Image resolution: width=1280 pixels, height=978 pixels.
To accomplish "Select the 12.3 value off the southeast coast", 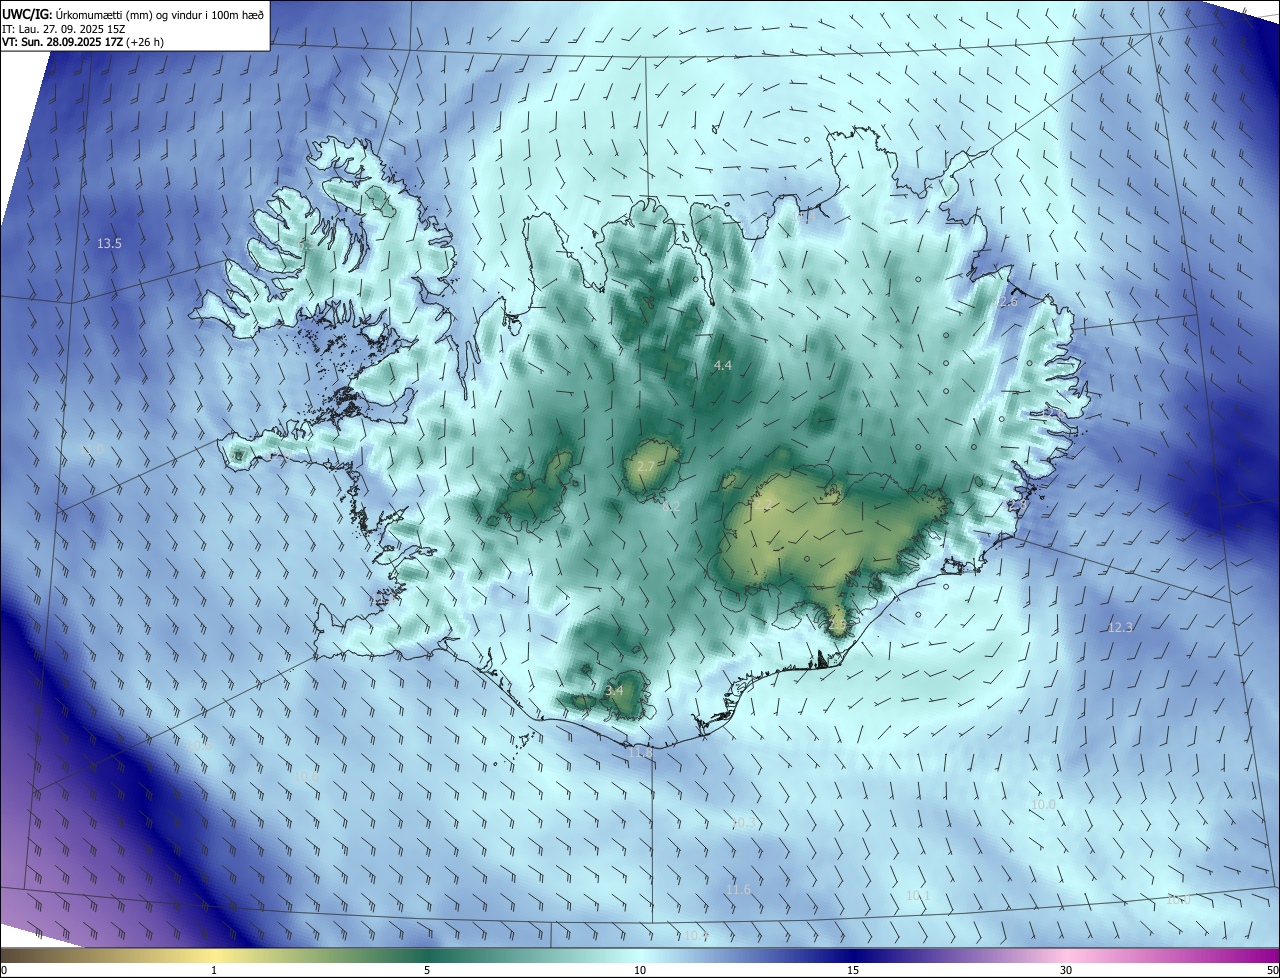I will coord(1120,628).
